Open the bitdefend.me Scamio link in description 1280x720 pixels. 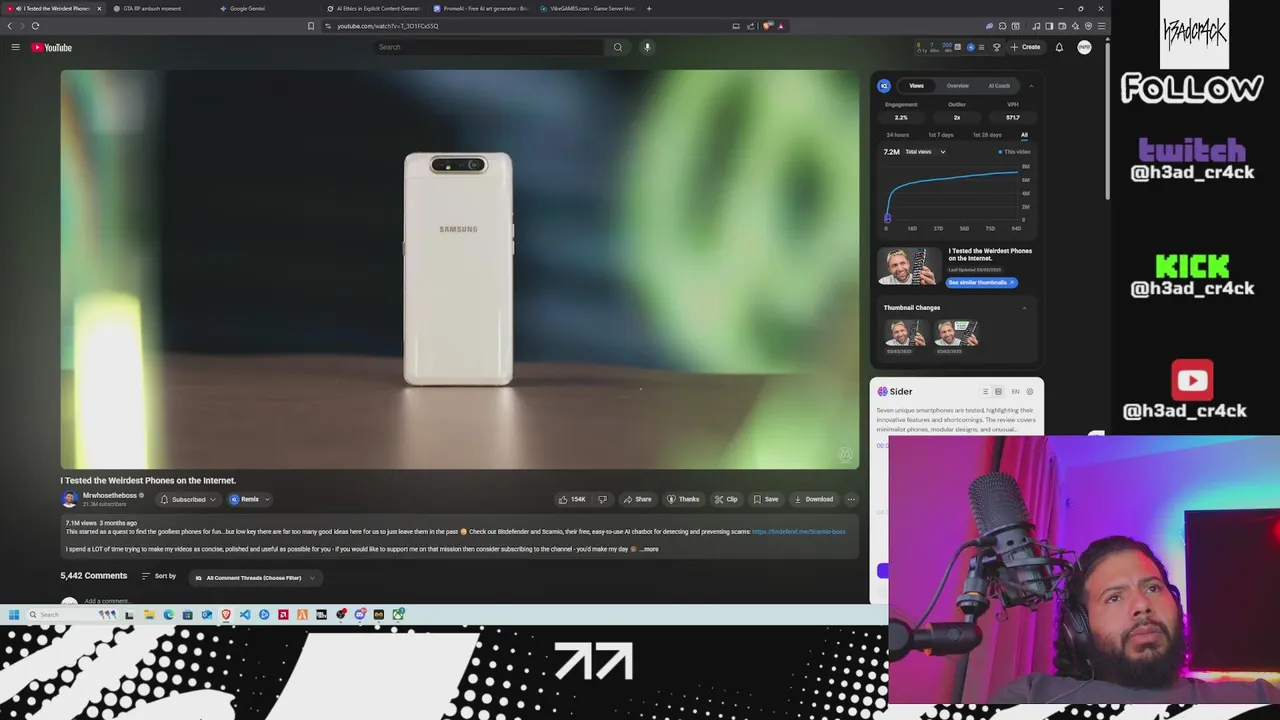tap(798, 532)
